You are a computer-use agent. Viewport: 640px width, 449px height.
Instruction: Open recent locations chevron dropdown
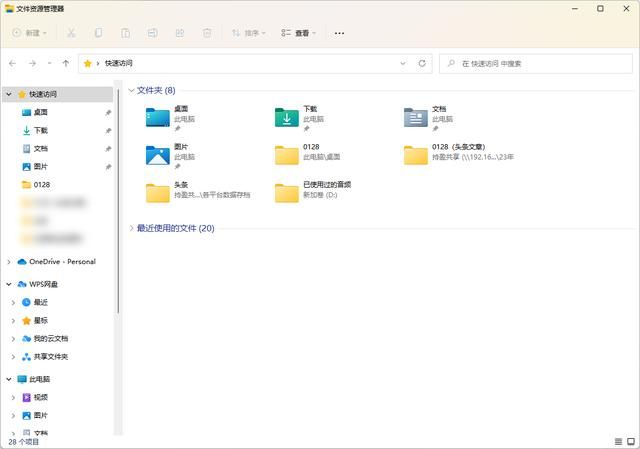tap(49, 63)
